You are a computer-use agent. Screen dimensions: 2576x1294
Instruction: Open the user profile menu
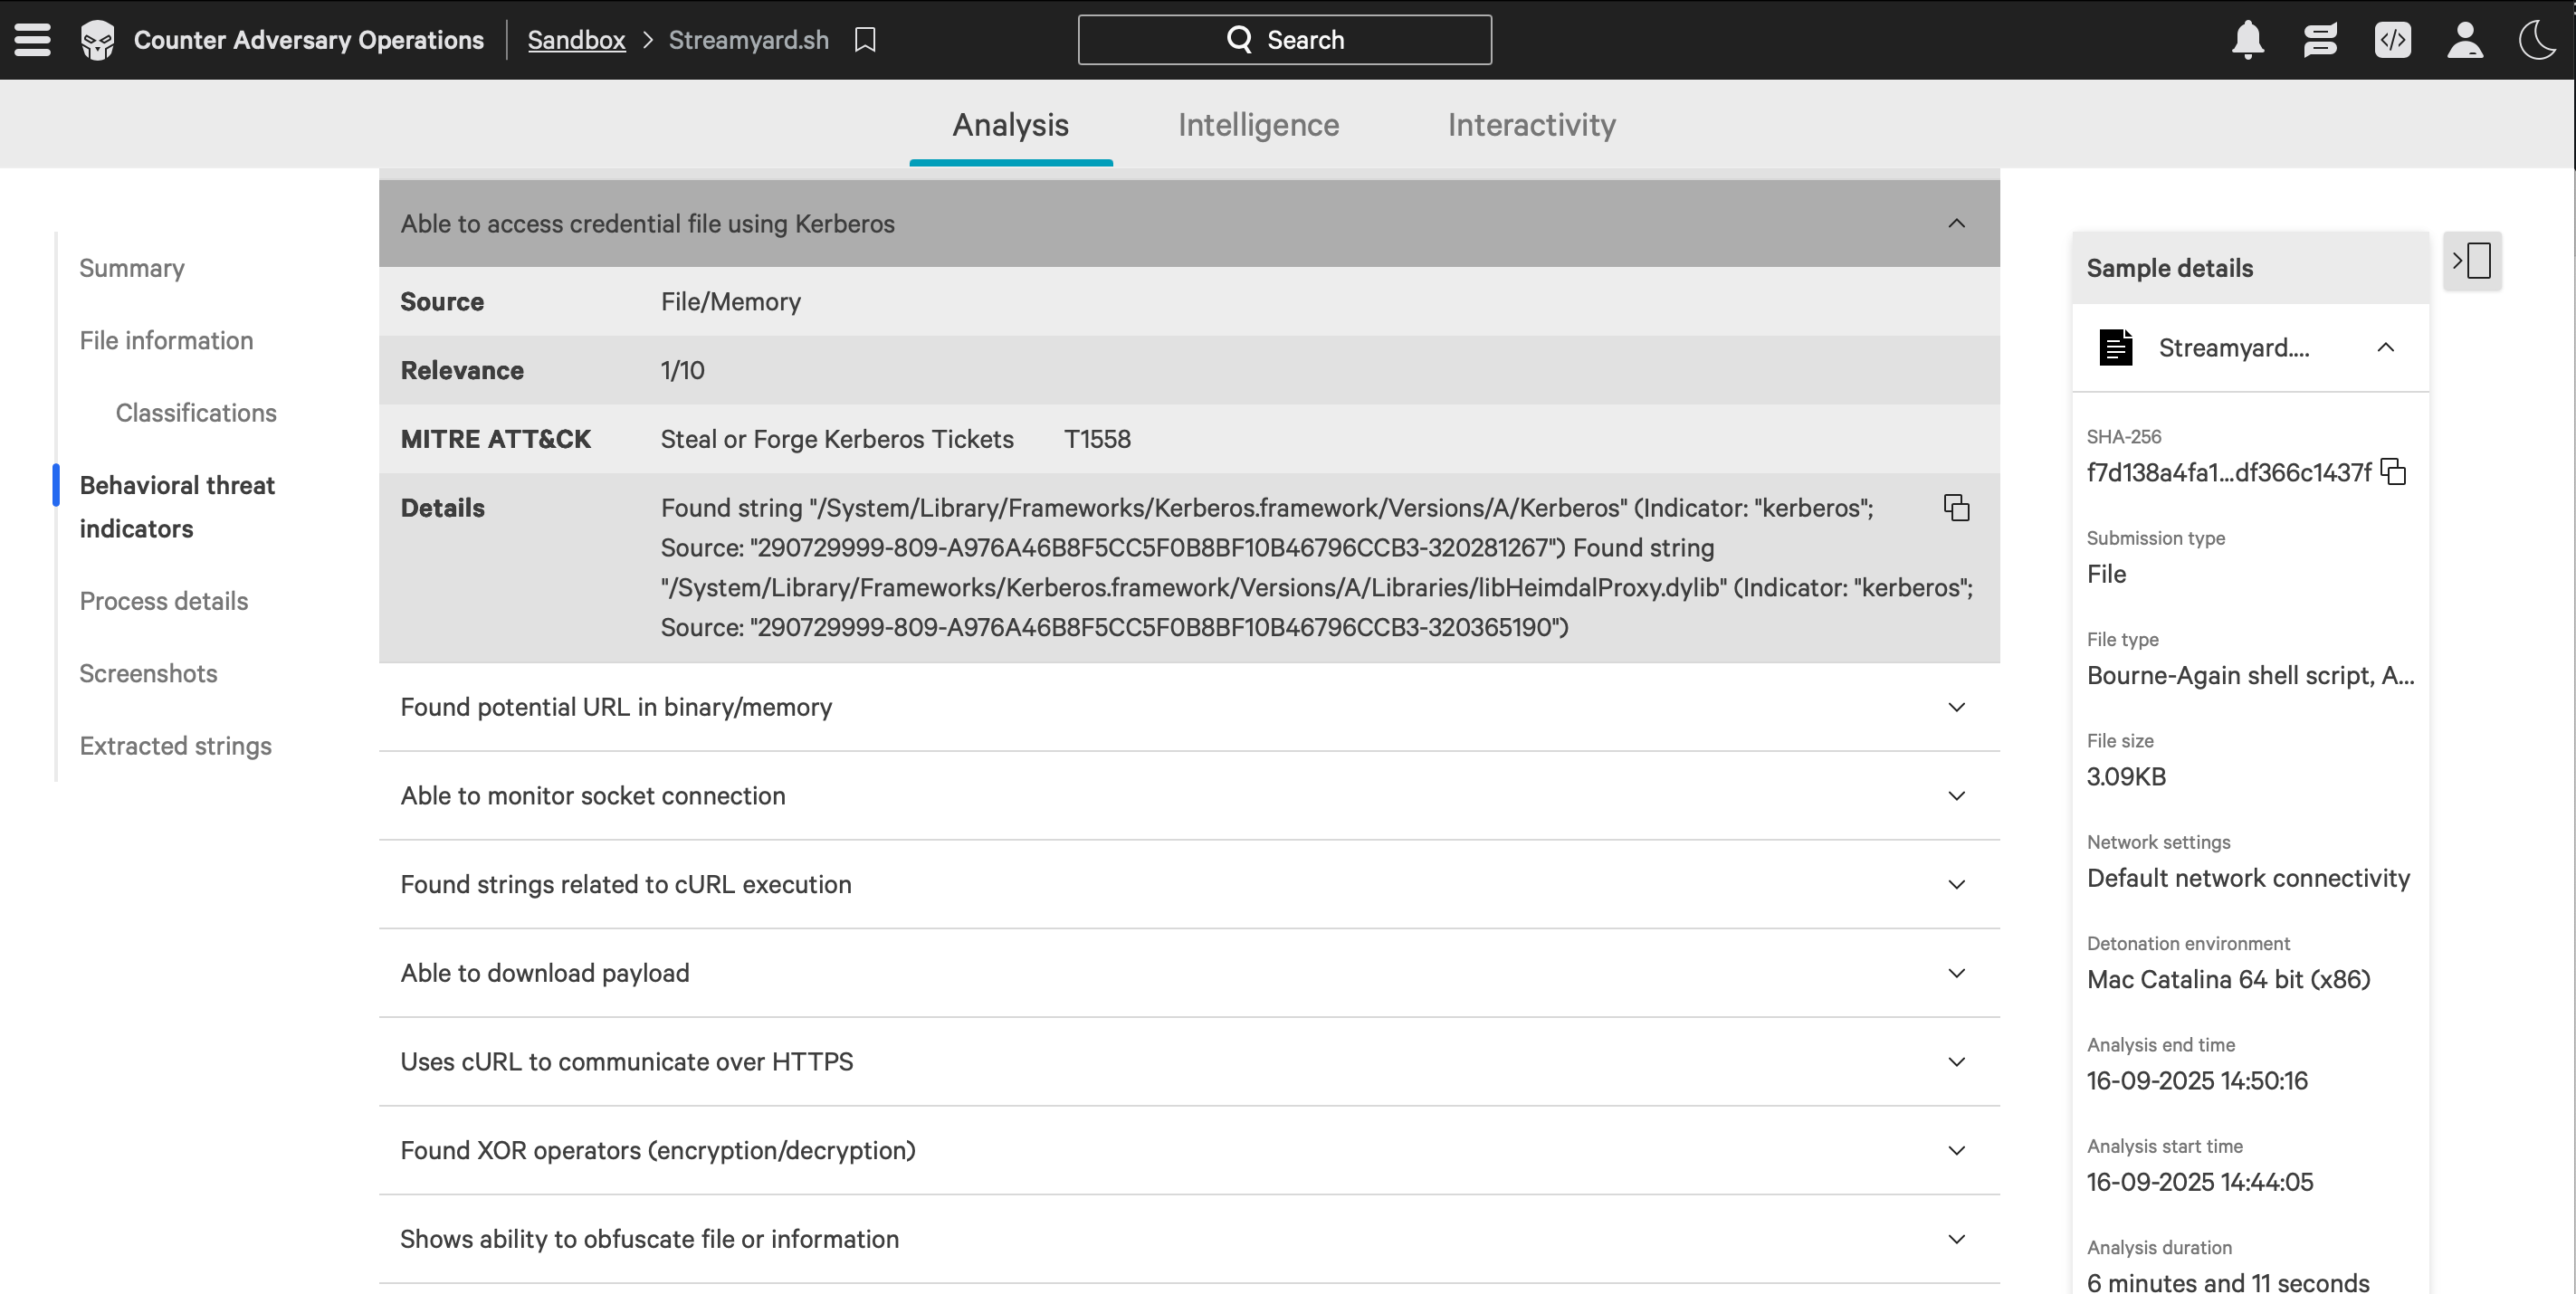[x=2464, y=40]
